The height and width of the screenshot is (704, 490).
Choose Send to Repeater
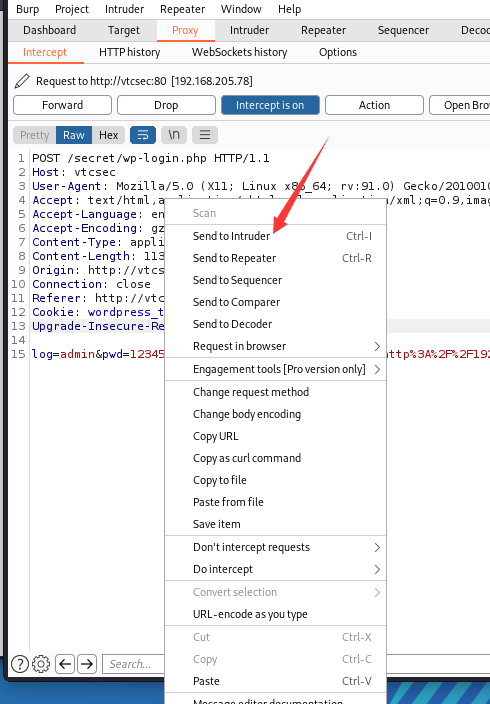(x=275, y=258)
